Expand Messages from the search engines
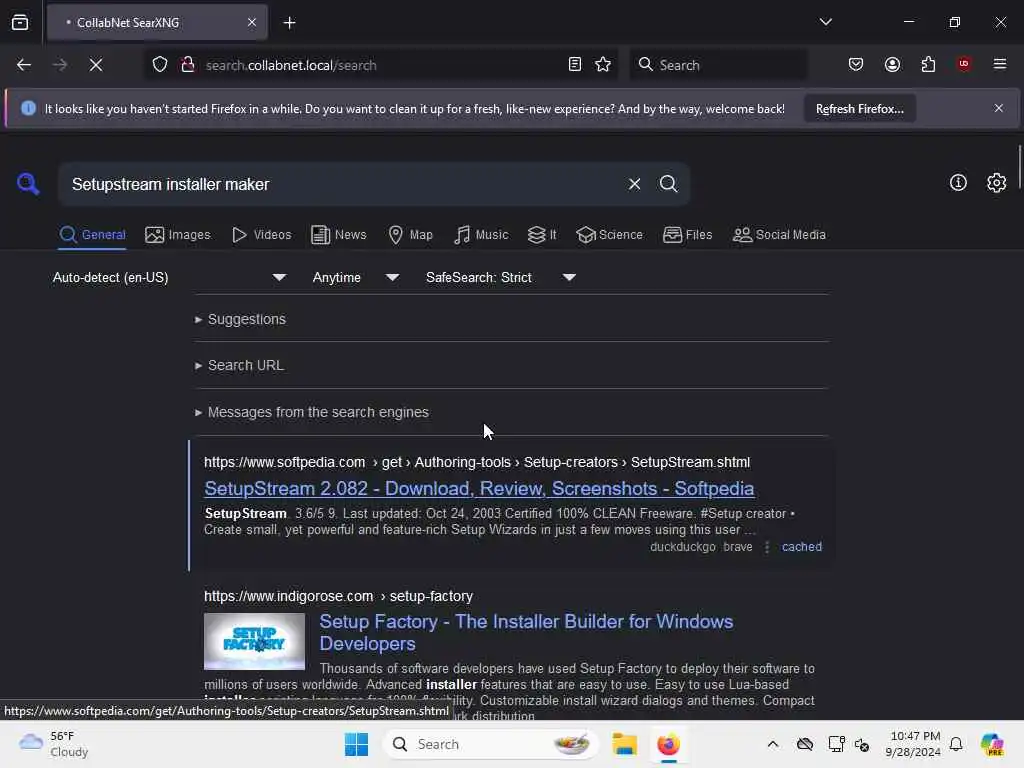This screenshot has width=1024, height=768. 312,413
